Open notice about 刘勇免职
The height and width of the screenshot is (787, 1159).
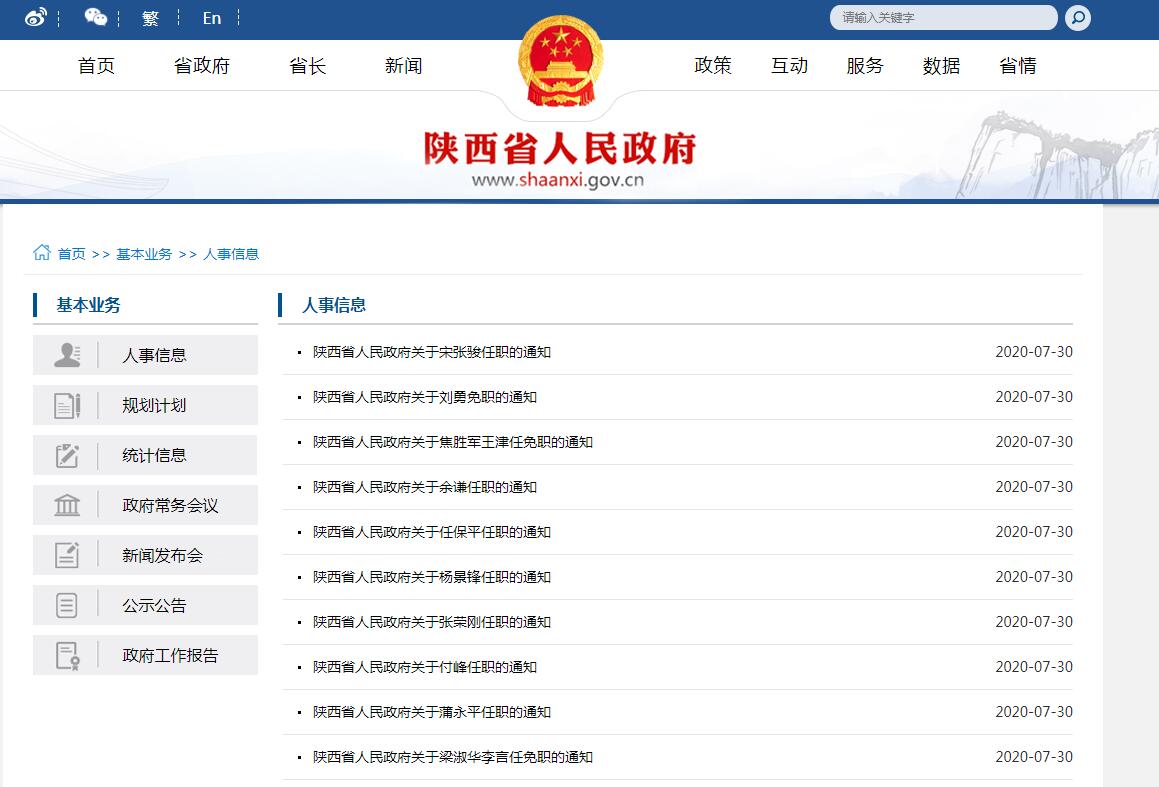click(424, 397)
